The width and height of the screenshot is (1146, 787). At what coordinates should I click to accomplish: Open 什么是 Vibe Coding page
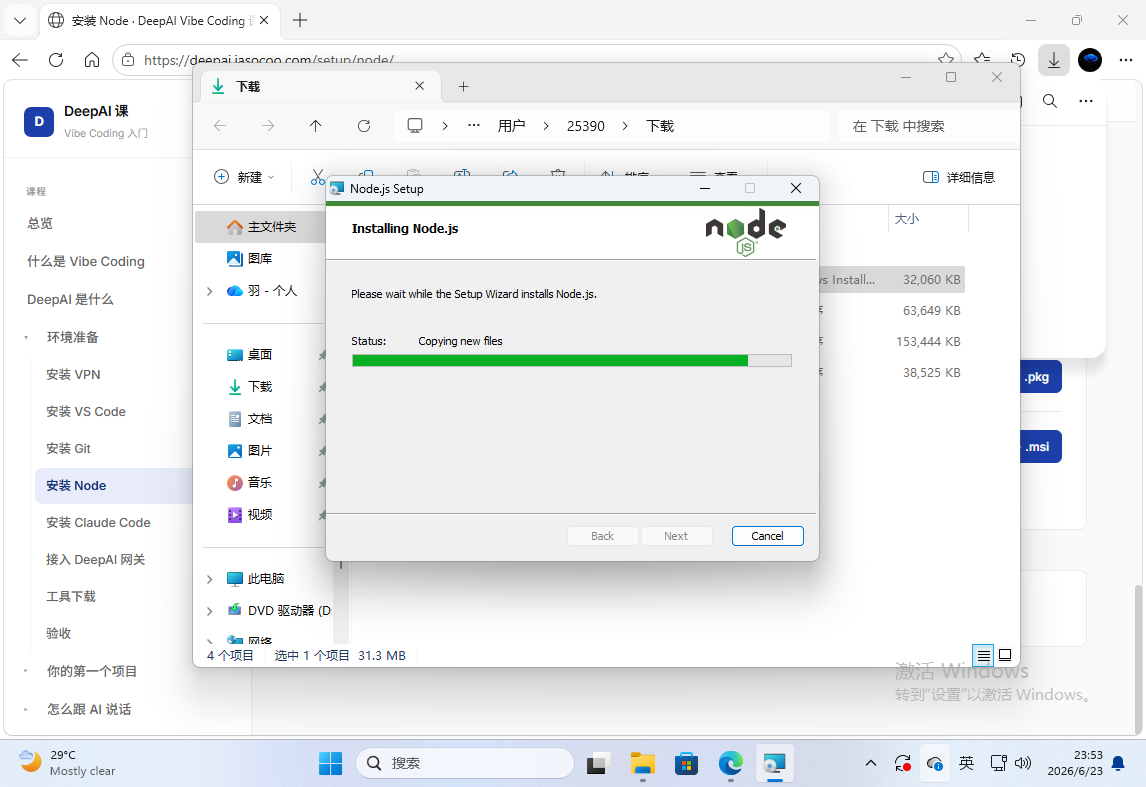pyautogui.click(x=86, y=261)
